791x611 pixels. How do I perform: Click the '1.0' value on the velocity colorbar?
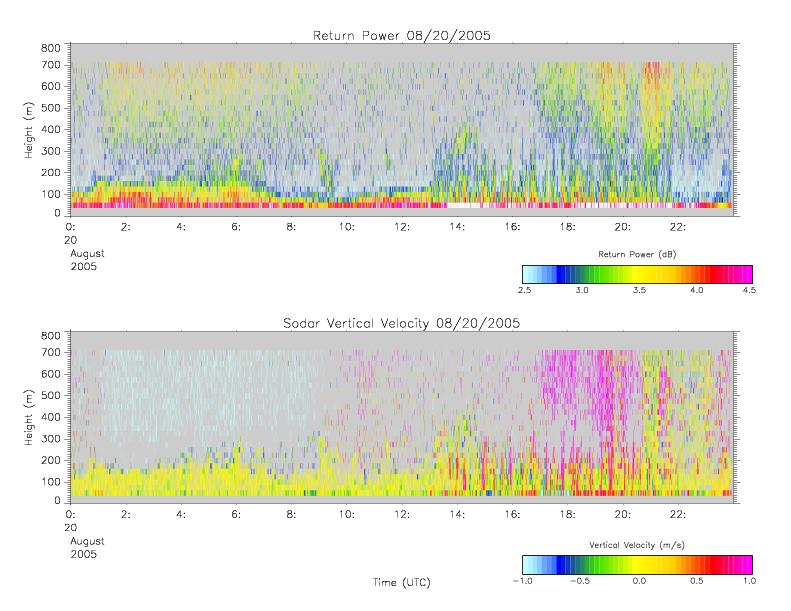[749, 581]
